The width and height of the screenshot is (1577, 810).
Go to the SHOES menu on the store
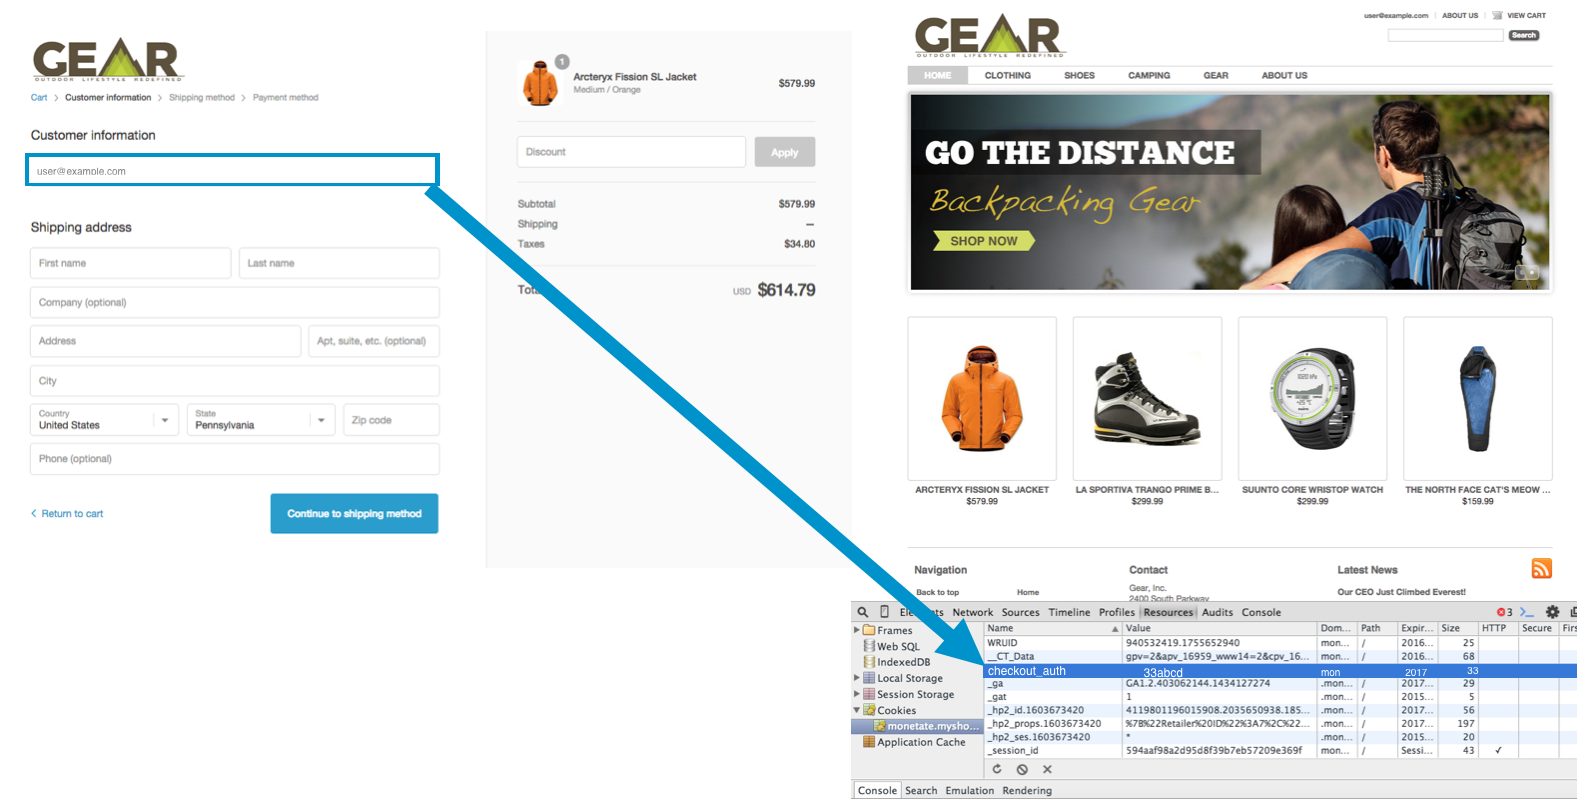pos(1079,75)
